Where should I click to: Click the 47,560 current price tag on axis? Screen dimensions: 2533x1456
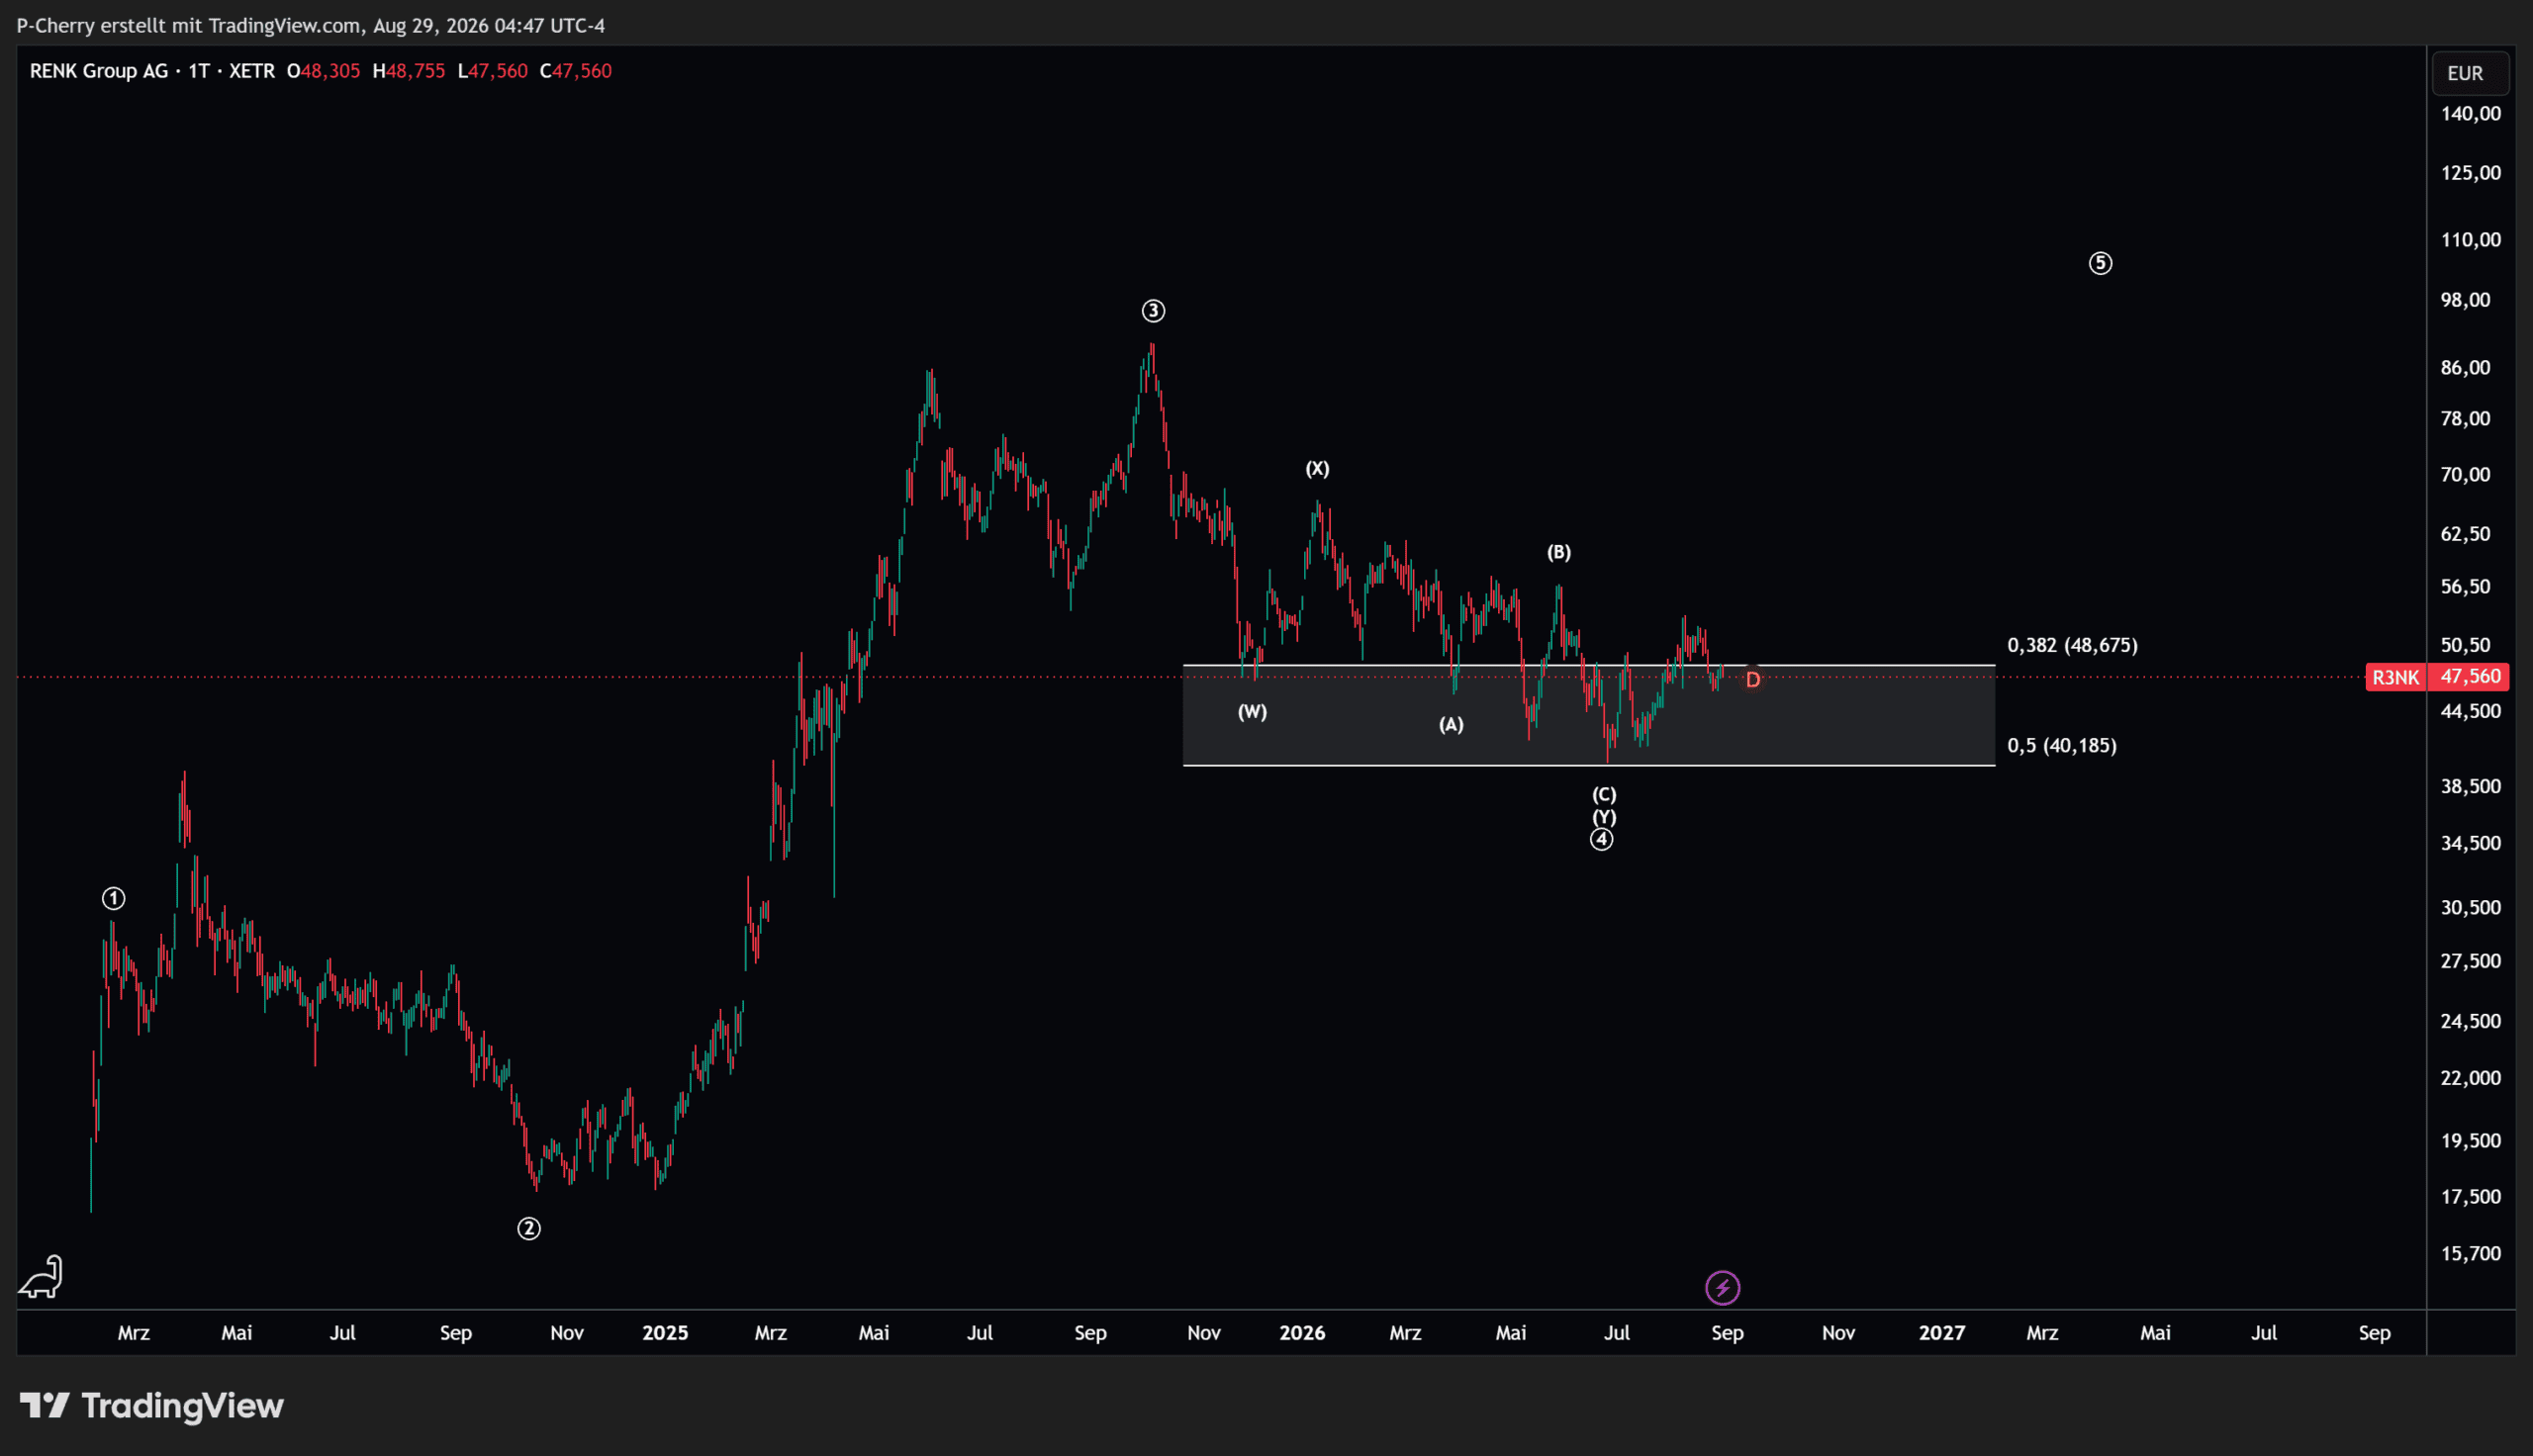(2470, 677)
